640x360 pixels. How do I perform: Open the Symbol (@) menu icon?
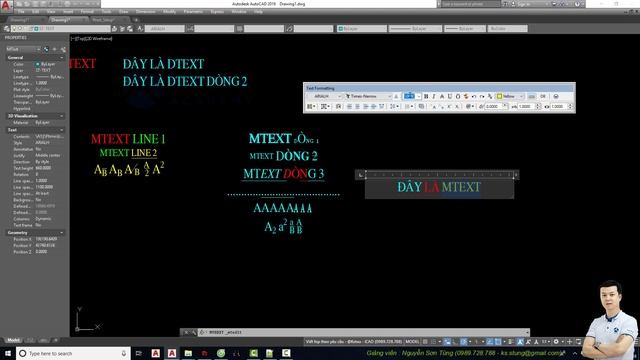coord(470,107)
